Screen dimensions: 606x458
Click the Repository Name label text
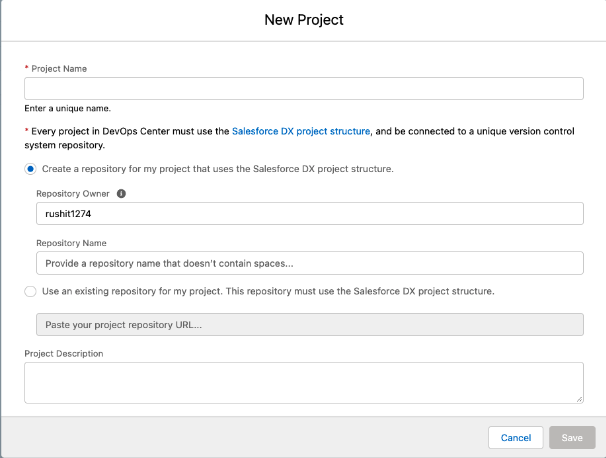point(71,243)
